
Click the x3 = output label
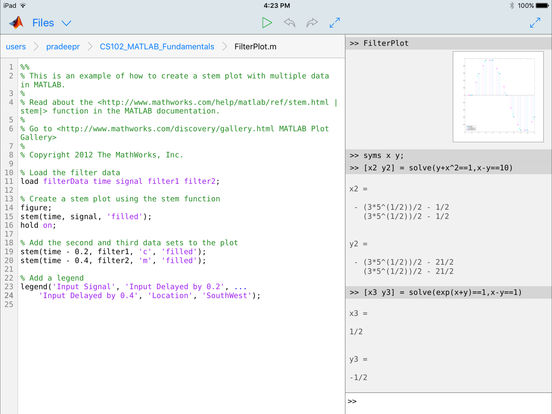(x=358, y=313)
